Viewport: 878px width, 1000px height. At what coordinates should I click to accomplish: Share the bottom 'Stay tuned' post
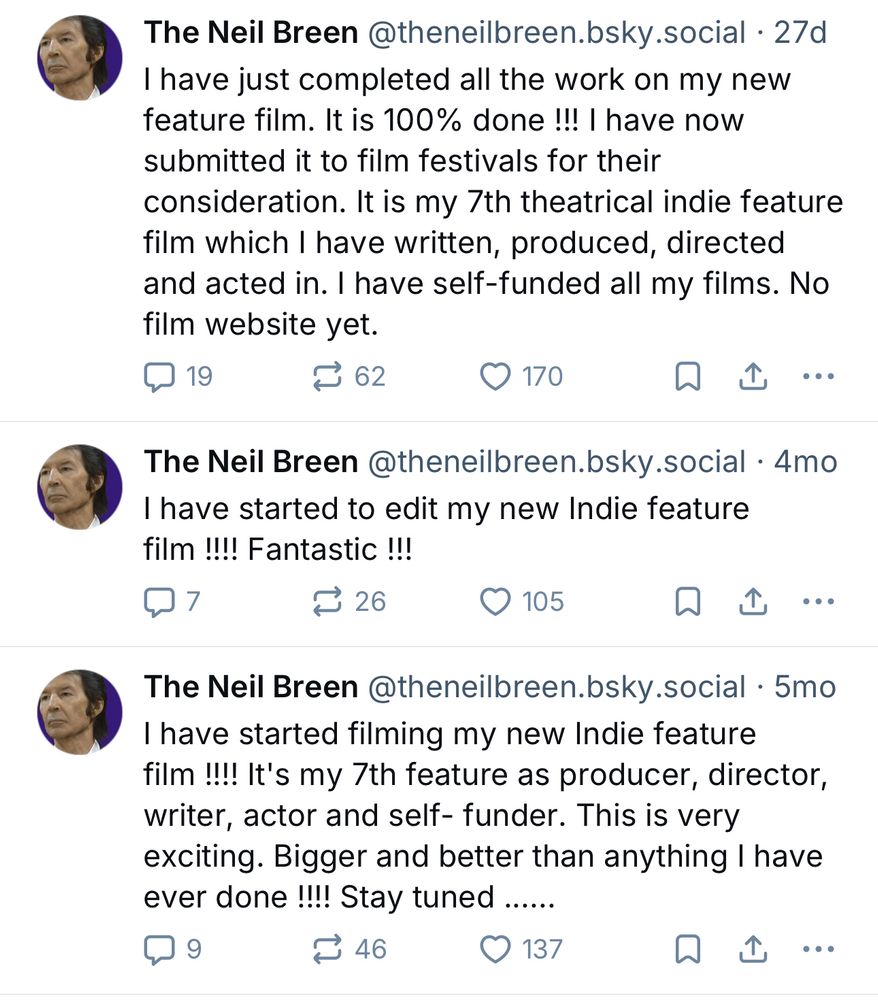tap(753, 948)
